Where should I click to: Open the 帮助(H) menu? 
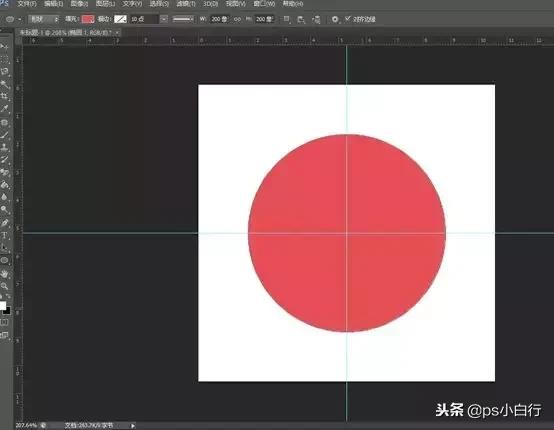293,4
